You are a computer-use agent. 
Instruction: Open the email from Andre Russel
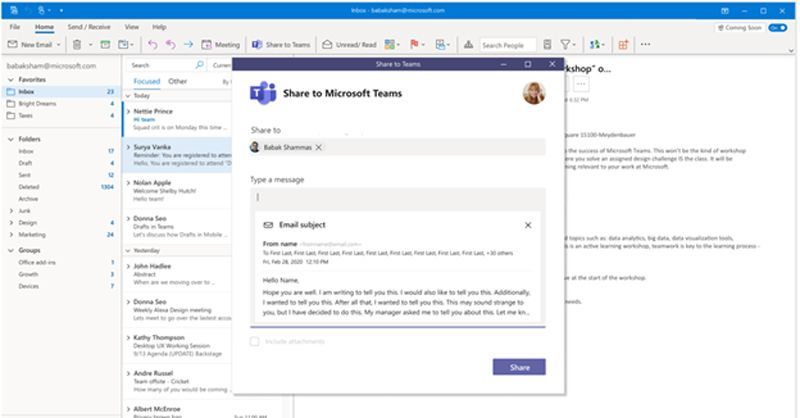[x=178, y=381]
